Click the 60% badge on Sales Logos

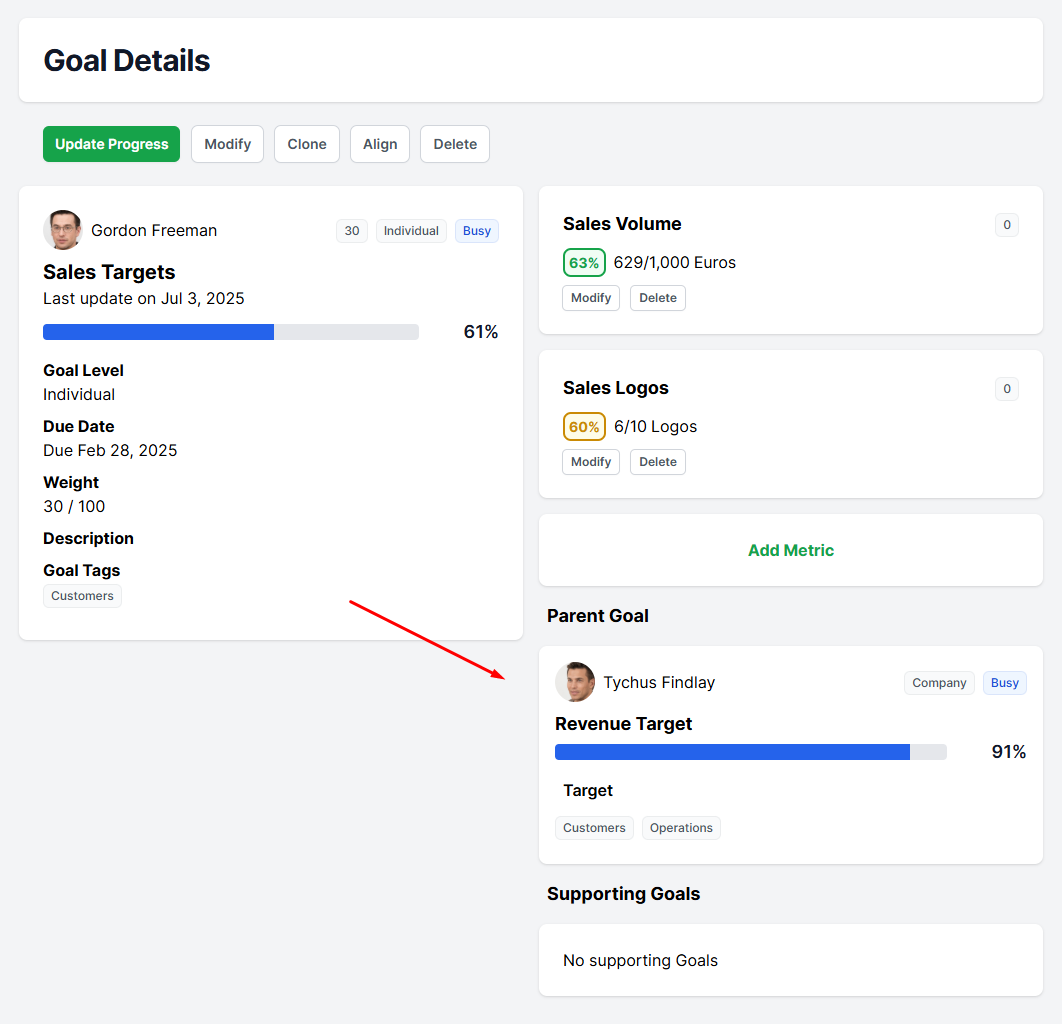(x=584, y=427)
